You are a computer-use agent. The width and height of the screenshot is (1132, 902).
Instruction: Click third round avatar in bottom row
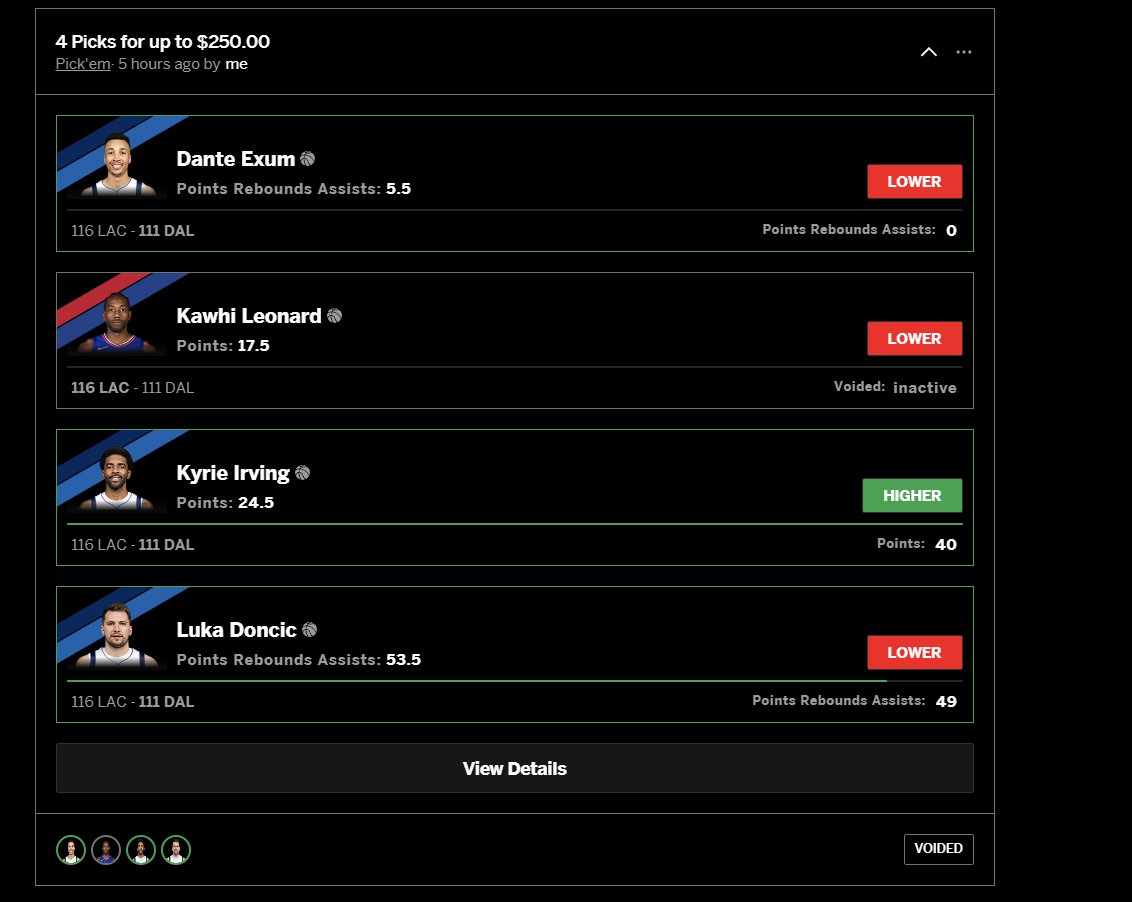(x=141, y=849)
